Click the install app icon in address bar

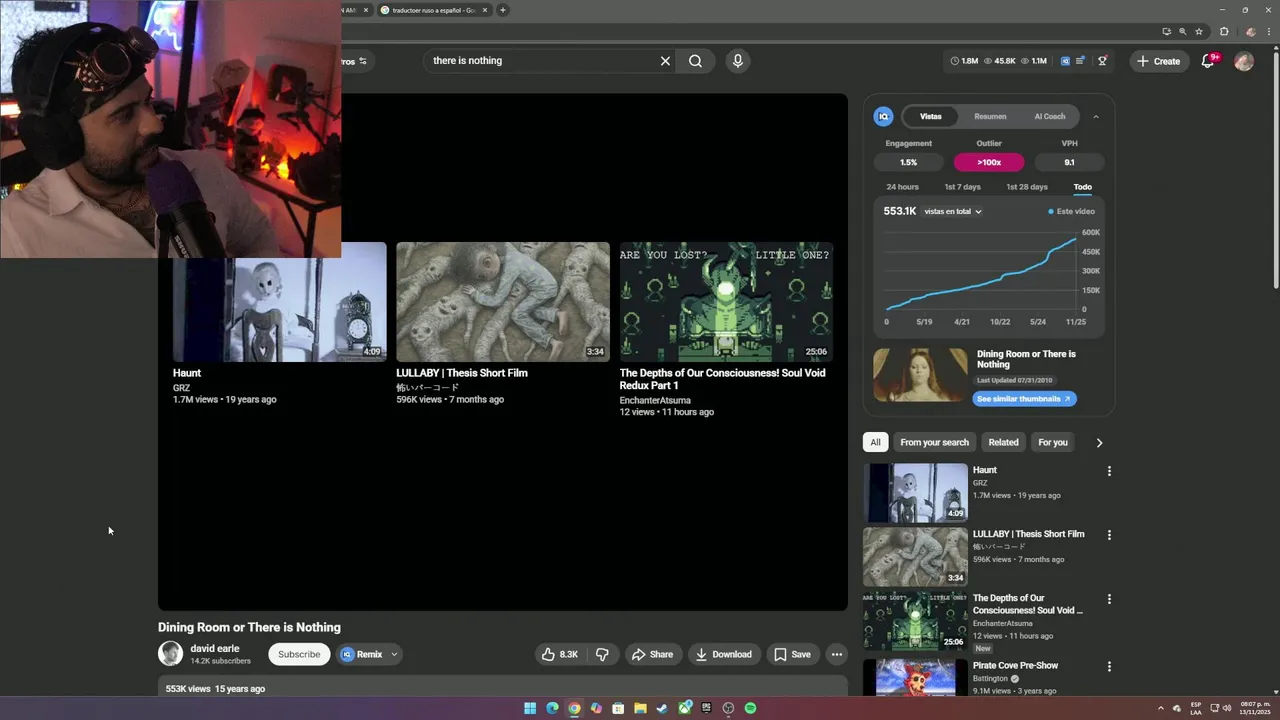[1166, 31]
